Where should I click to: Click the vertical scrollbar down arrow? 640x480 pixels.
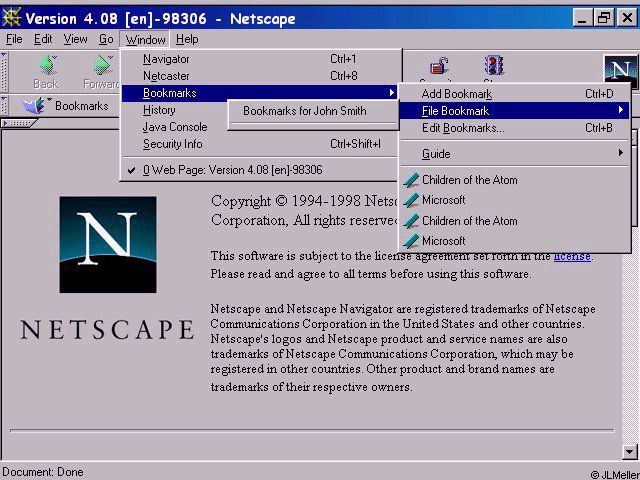629,452
